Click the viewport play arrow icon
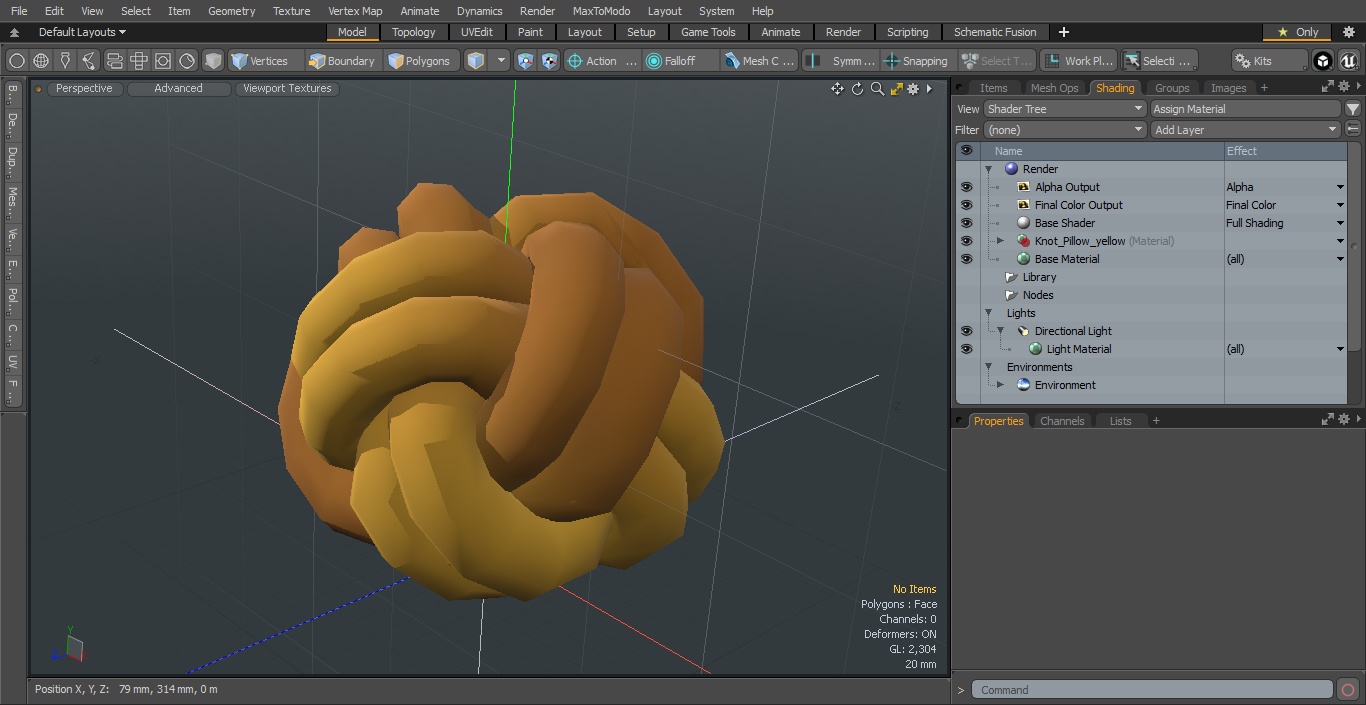This screenshot has height=705, width=1366. tap(929, 89)
